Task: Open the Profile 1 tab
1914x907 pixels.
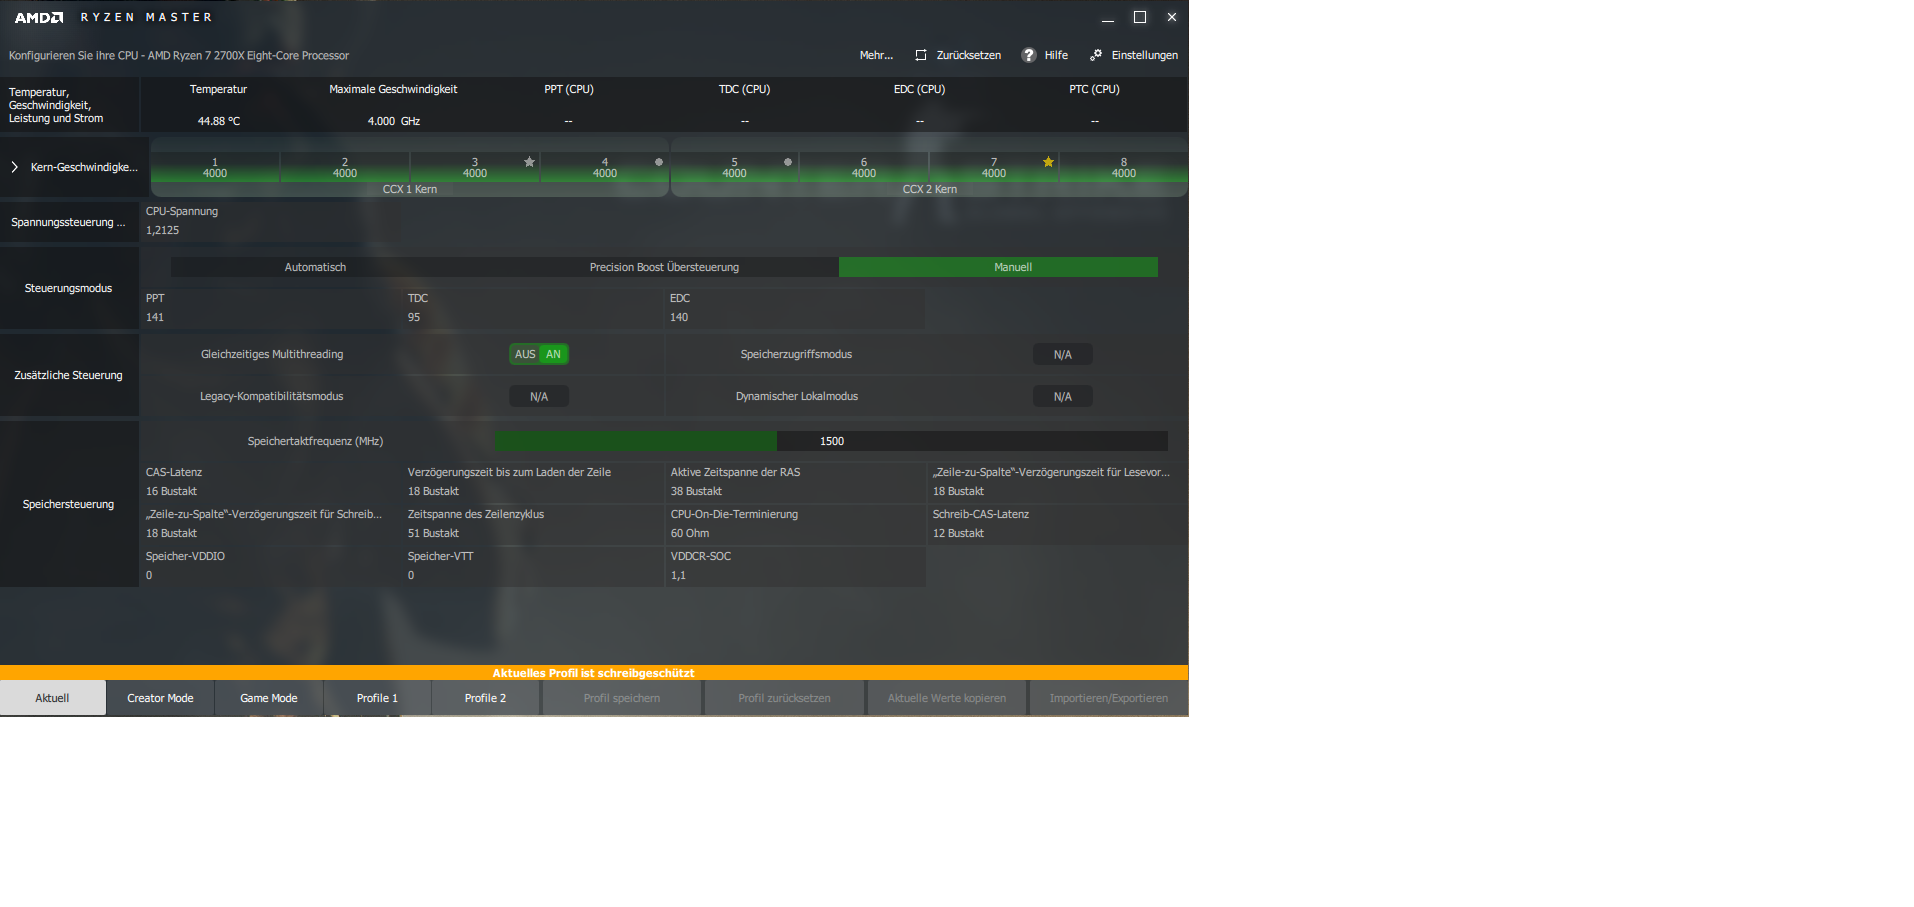Action: click(x=377, y=698)
